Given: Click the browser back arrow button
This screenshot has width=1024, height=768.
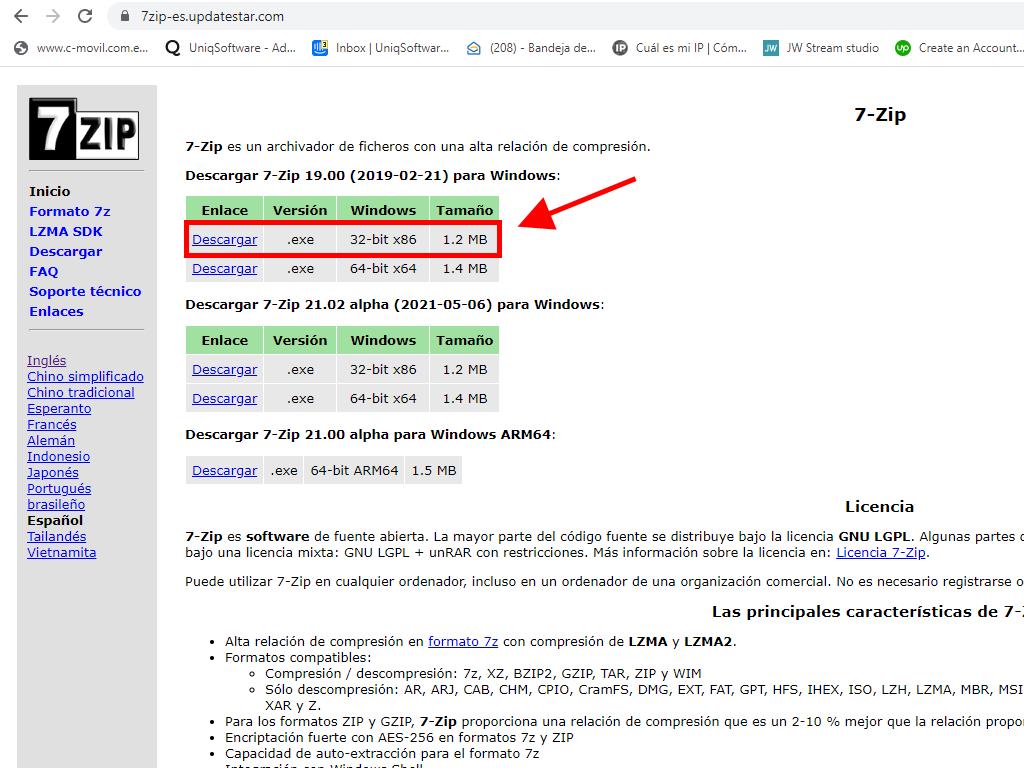Looking at the screenshot, I should 21,16.
